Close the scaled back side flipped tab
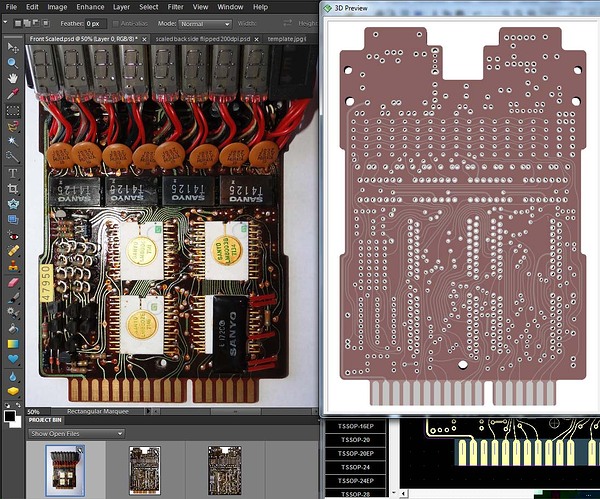Screen dimensions: 600x499 (x=256, y=39)
